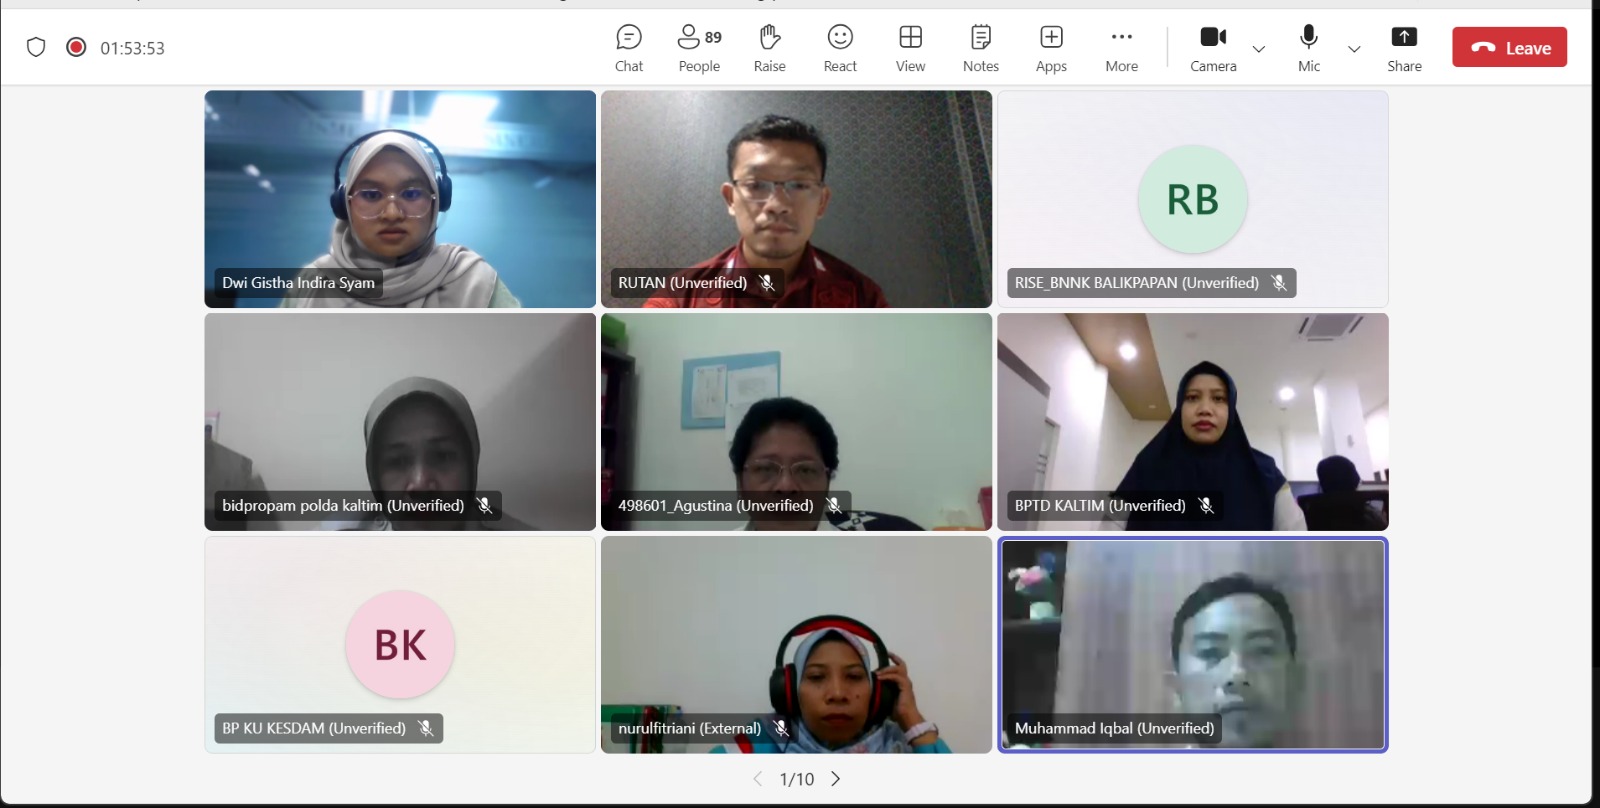1600x808 pixels.
Task: Click the meeting timer 01:53:53
Action: (132, 48)
